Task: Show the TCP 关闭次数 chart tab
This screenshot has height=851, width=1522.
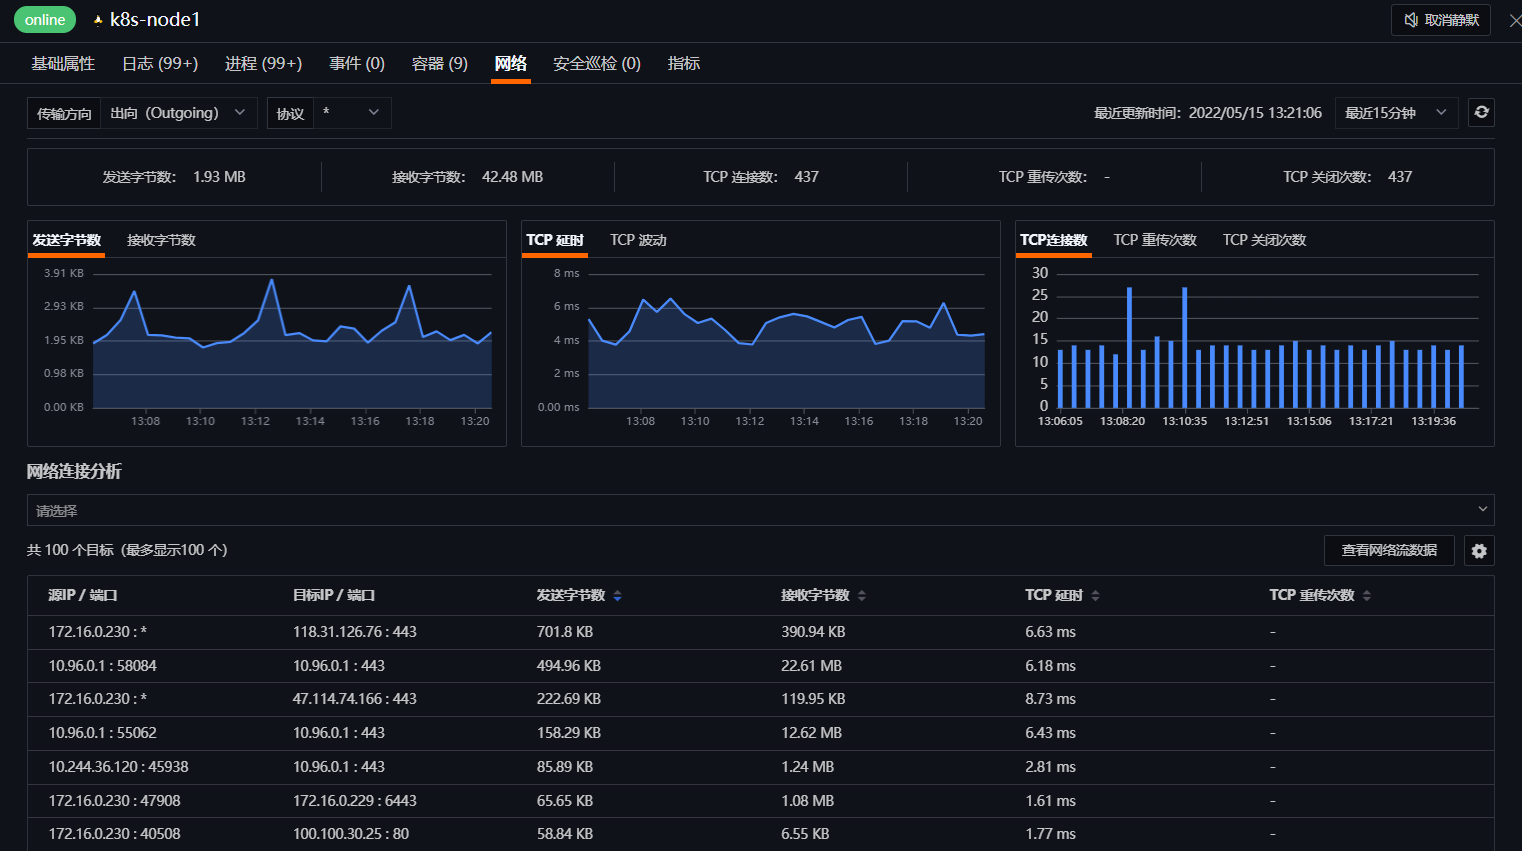Action: point(1264,240)
